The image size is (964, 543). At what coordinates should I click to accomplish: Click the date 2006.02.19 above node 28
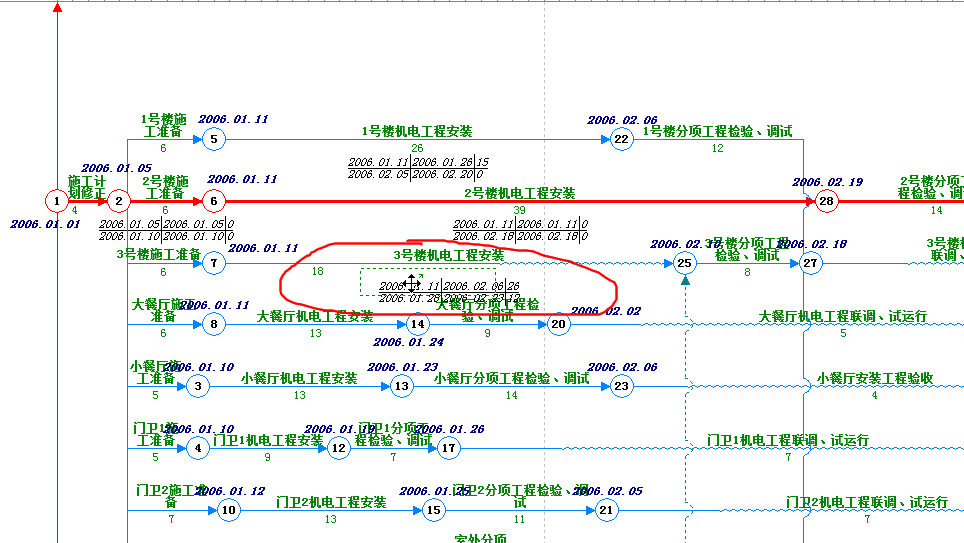click(828, 183)
